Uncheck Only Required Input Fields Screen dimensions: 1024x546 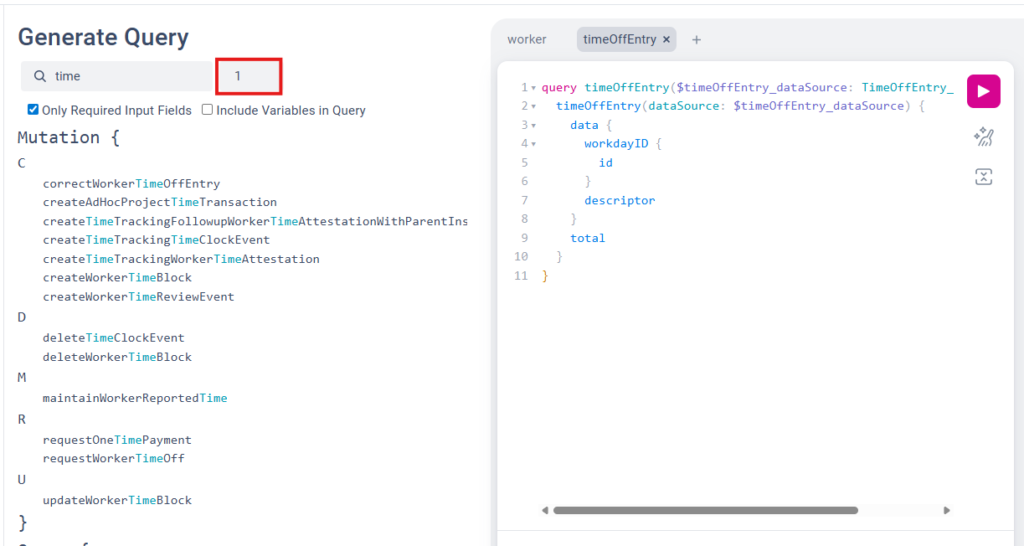[33, 110]
